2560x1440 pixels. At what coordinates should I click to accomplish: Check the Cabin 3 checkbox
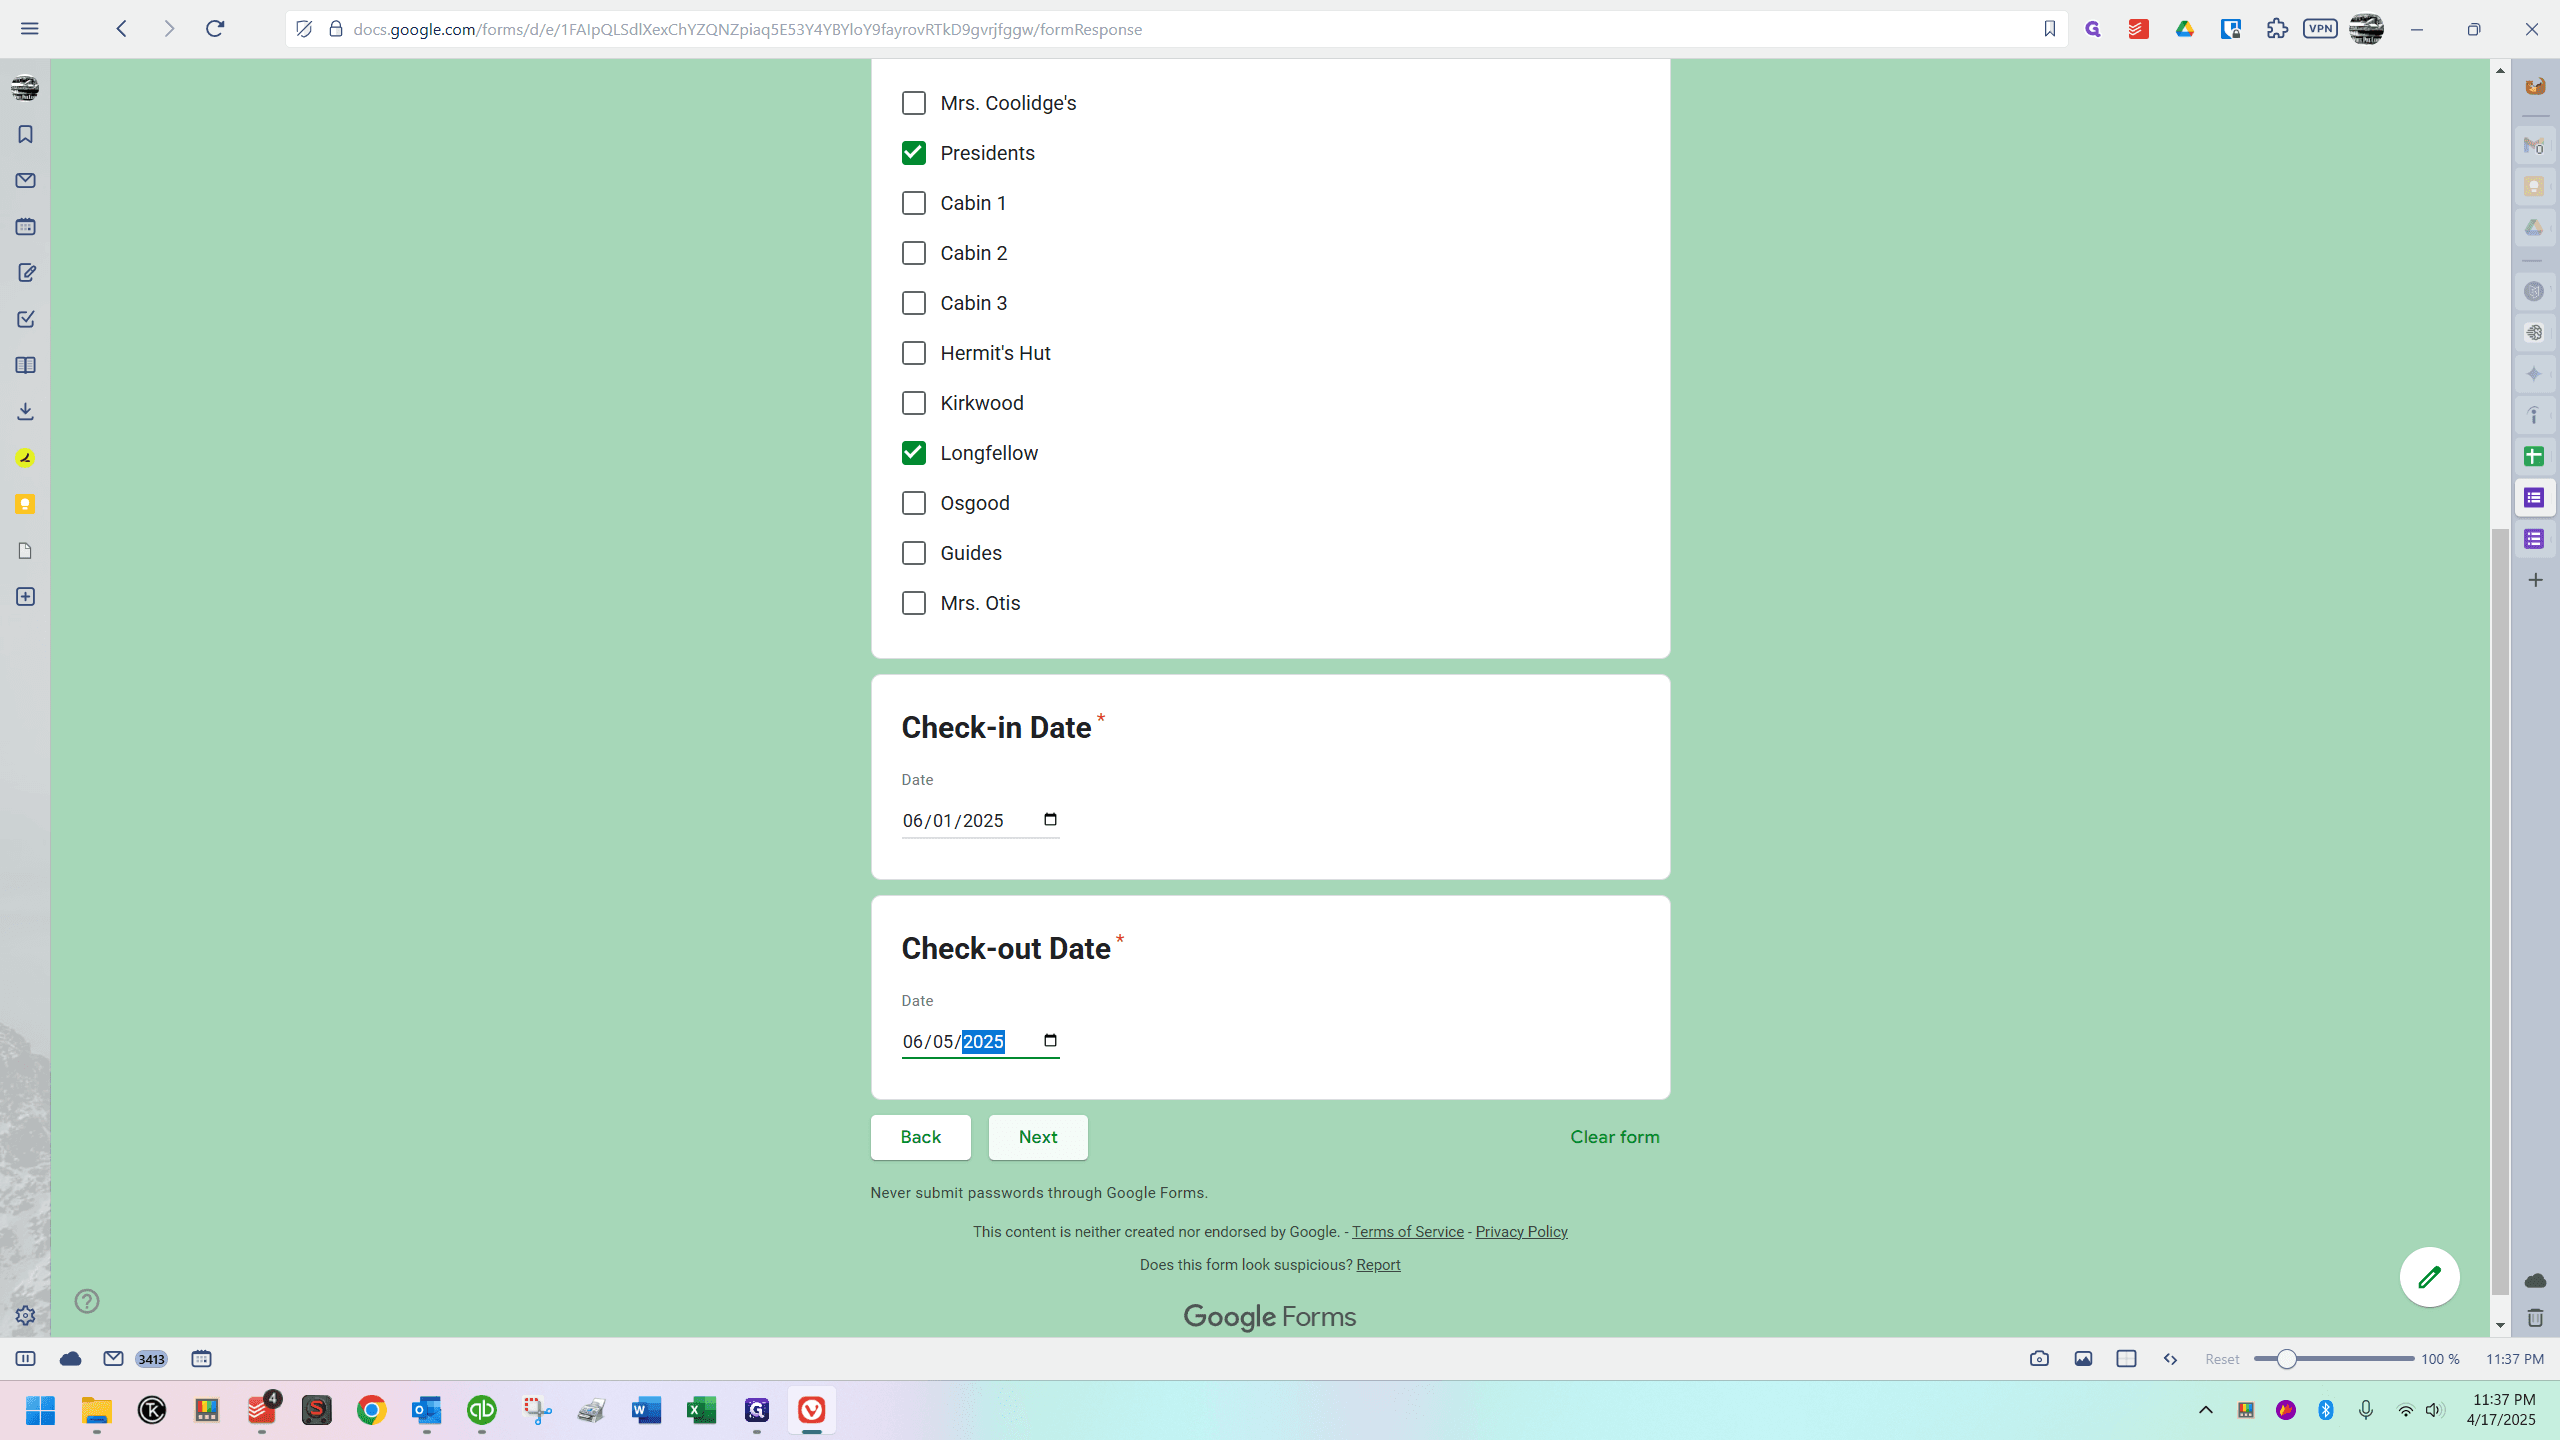[913, 303]
